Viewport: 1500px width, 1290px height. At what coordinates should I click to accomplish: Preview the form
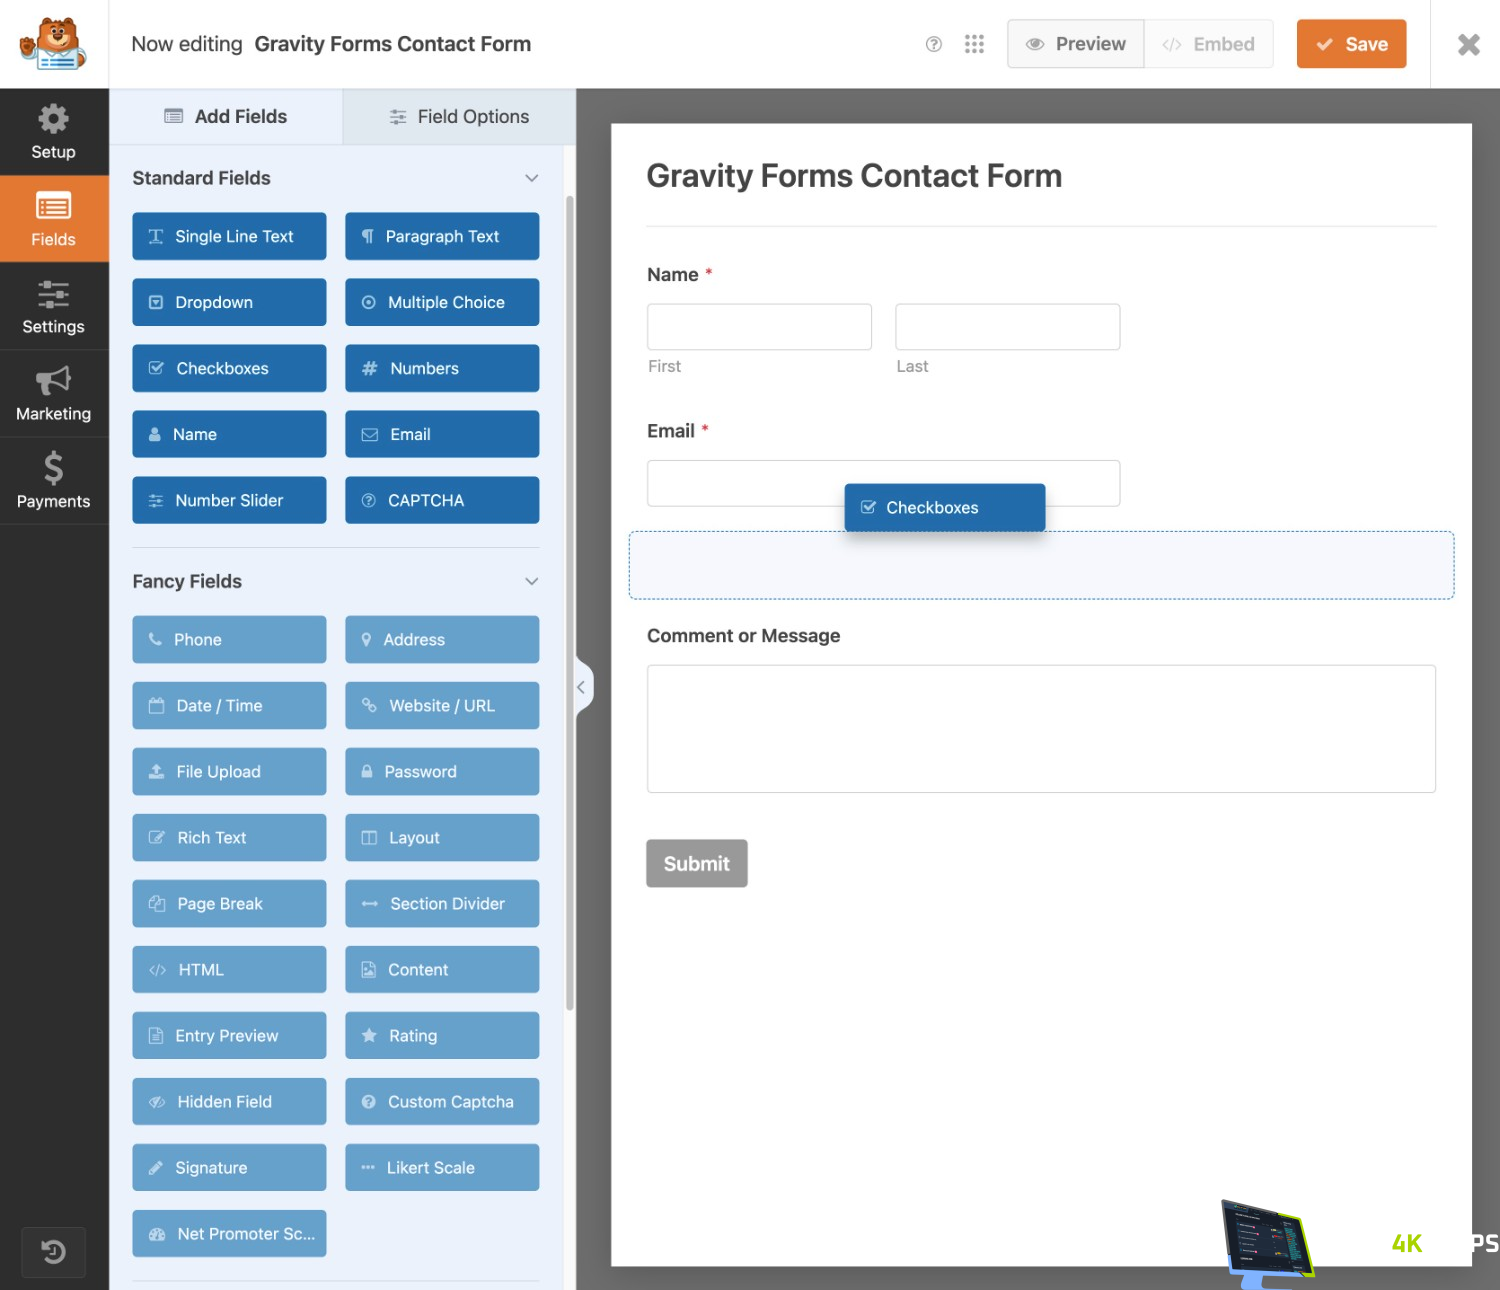1075,44
